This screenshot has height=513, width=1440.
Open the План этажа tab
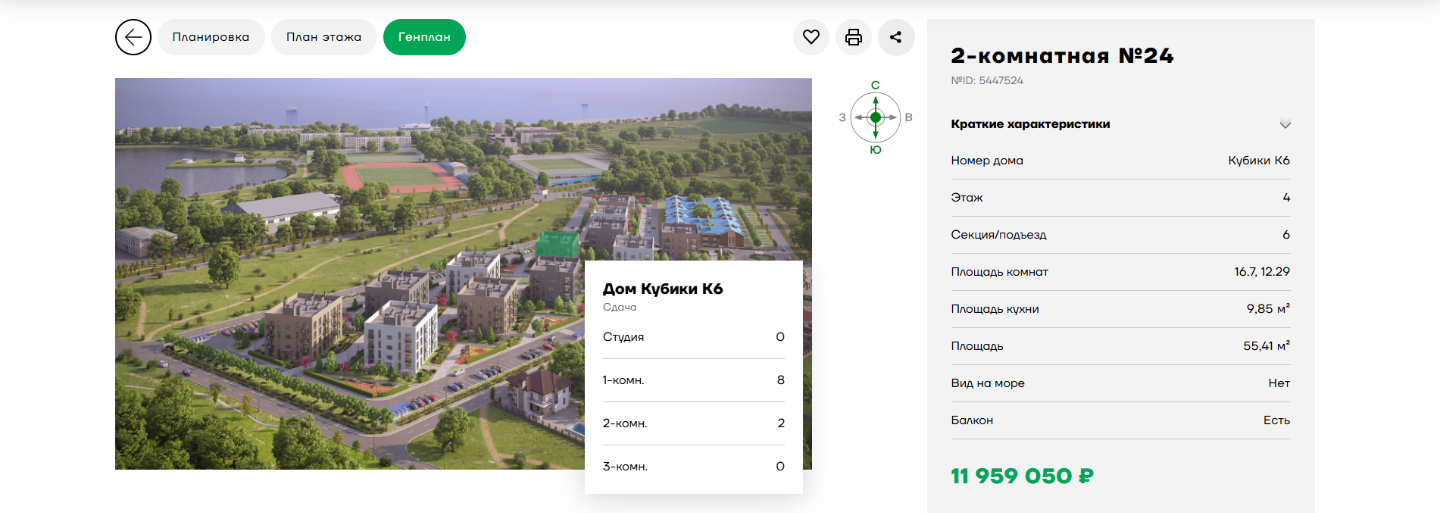(x=324, y=38)
